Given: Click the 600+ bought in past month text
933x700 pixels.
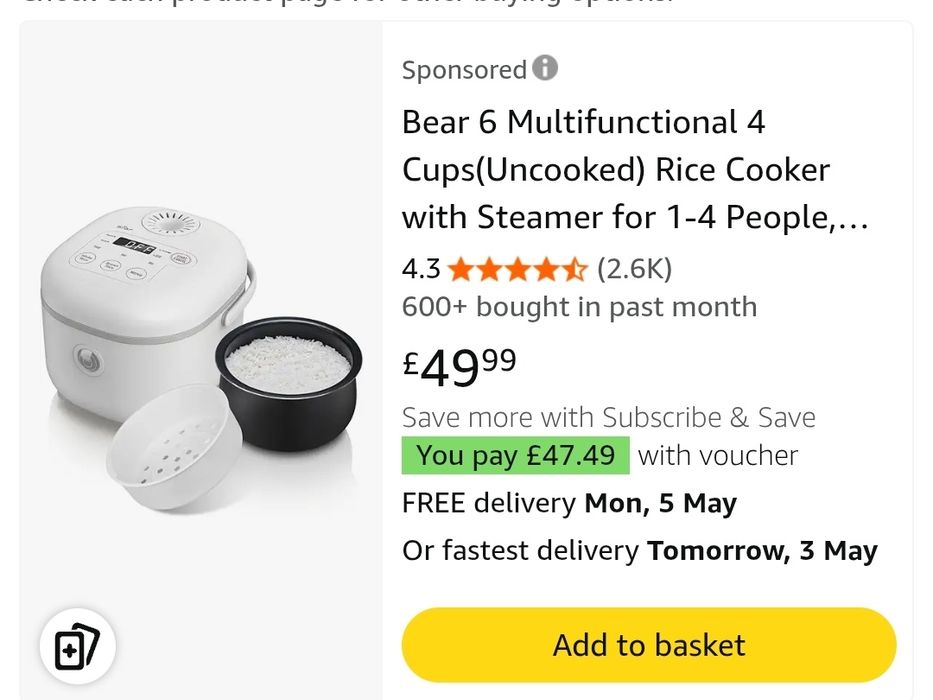Looking at the screenshot, I should pos(579,307).
